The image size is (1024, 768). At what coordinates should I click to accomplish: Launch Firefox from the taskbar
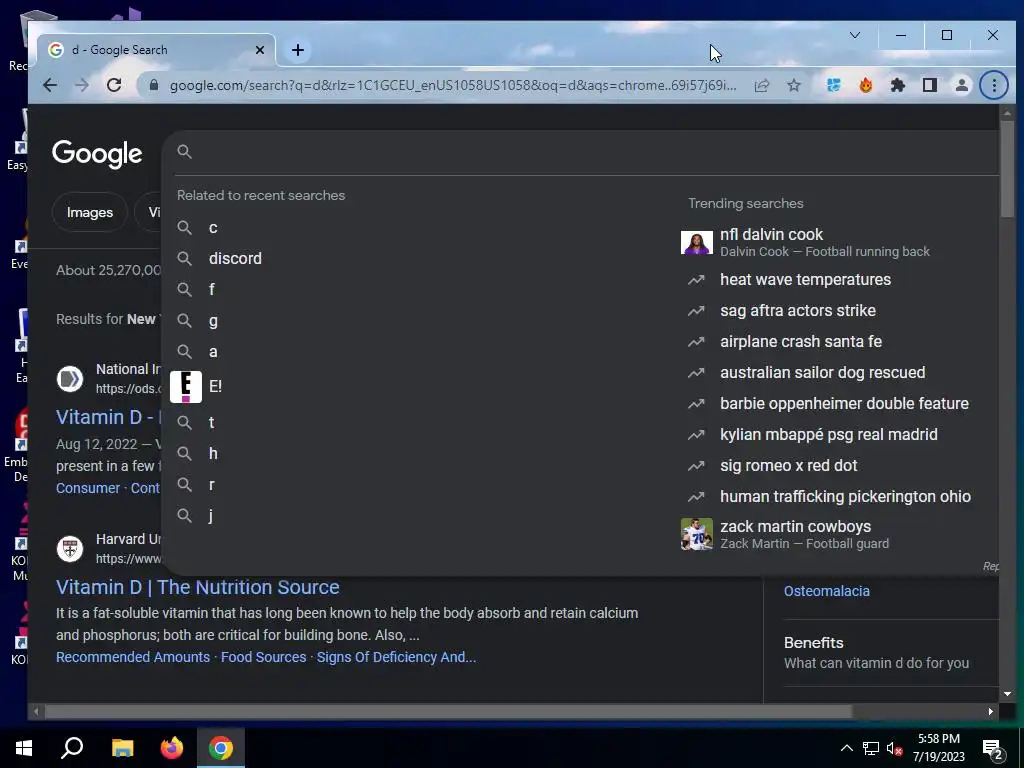click(x=172, y=748)
